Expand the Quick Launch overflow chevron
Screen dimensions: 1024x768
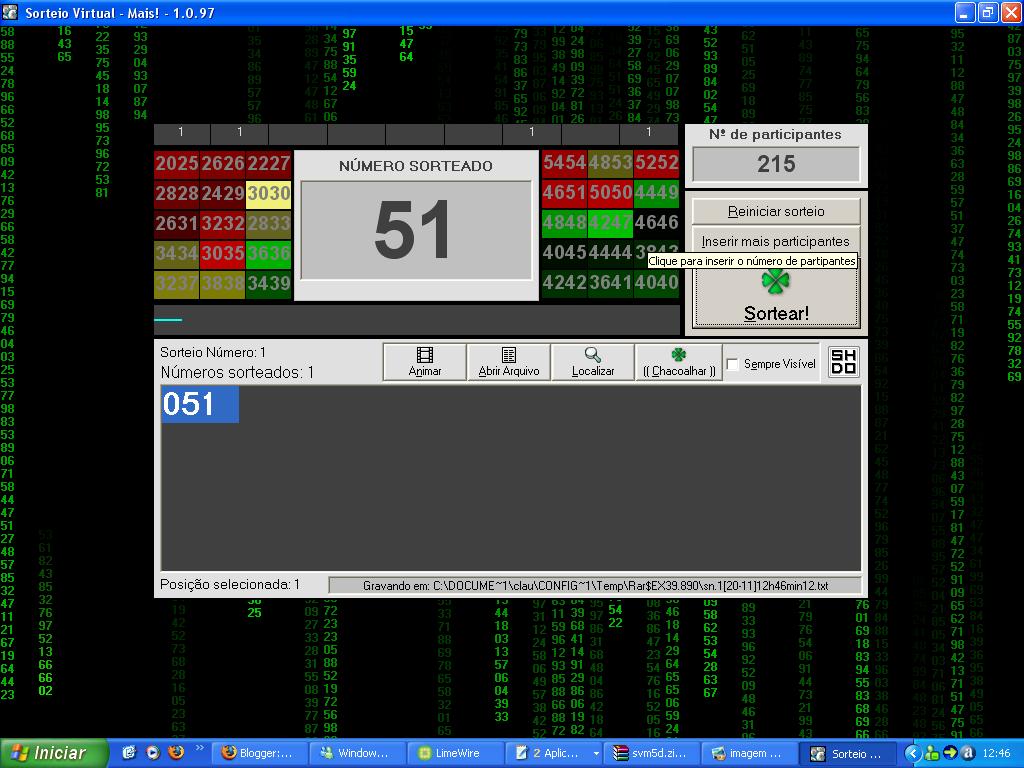pos(200,748)
